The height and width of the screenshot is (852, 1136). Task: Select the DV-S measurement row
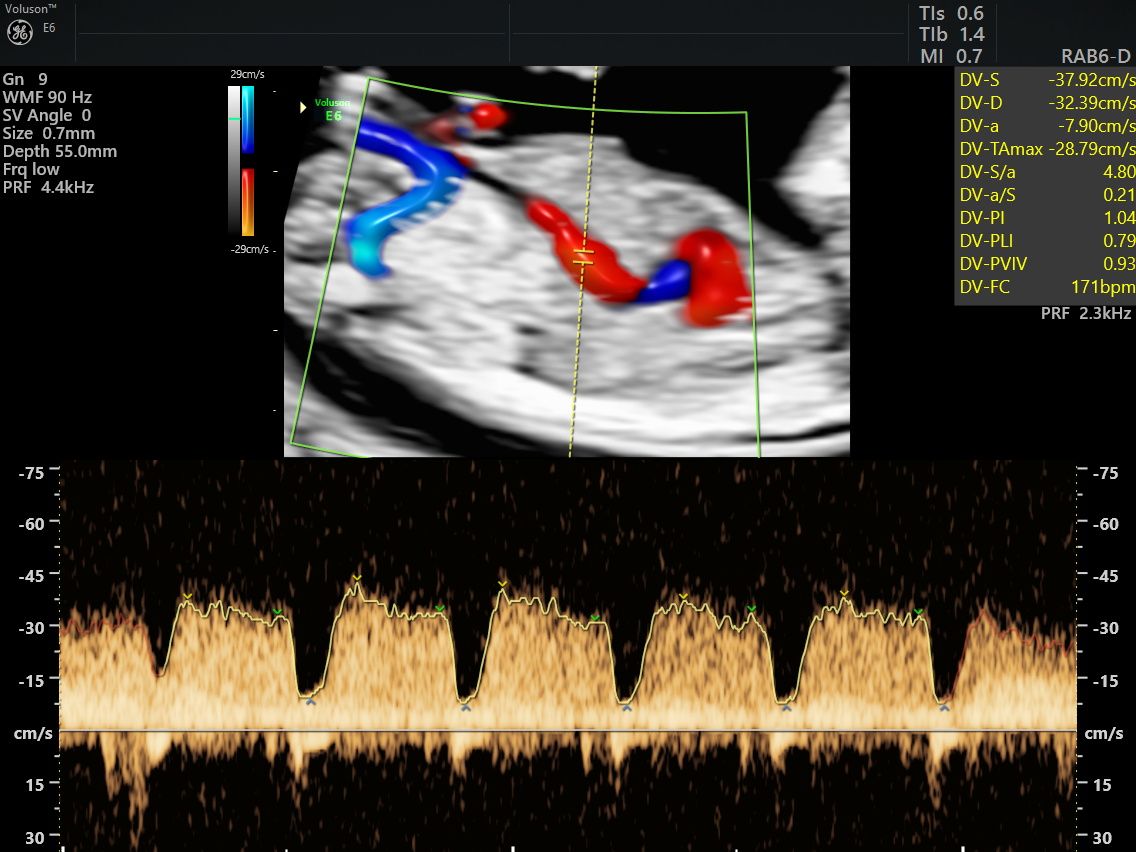1045,81
